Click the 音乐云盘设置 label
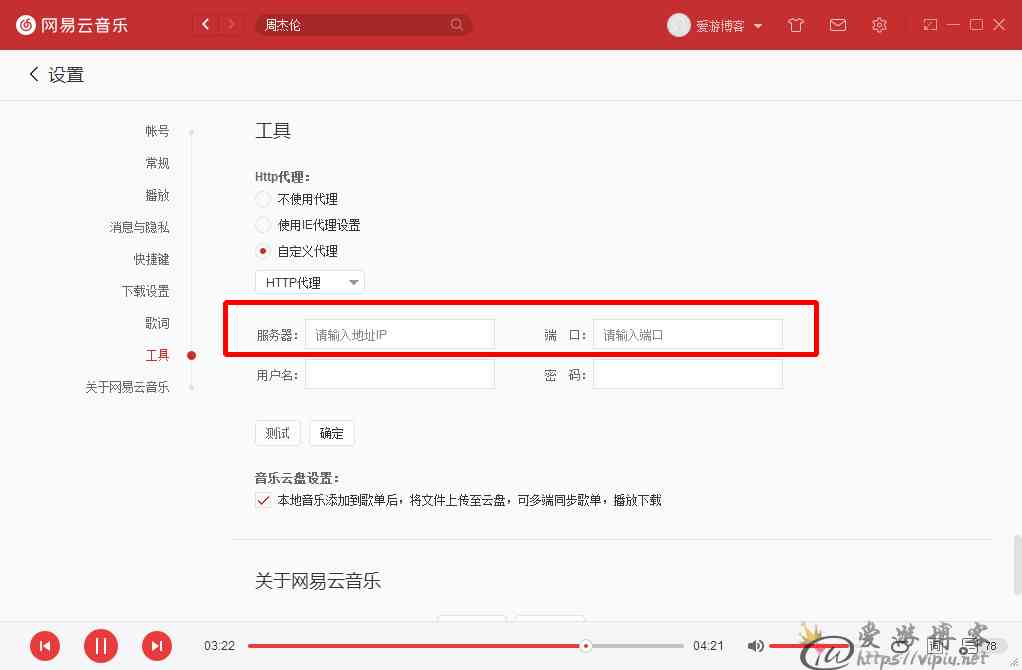This screenshot has height=670, width=1022. pos(297,478)
